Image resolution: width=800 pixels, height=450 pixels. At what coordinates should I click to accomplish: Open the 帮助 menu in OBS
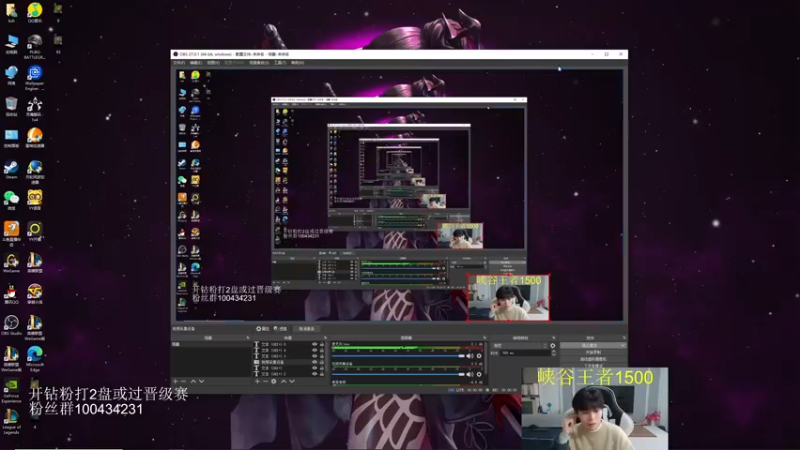pos(297,63)
